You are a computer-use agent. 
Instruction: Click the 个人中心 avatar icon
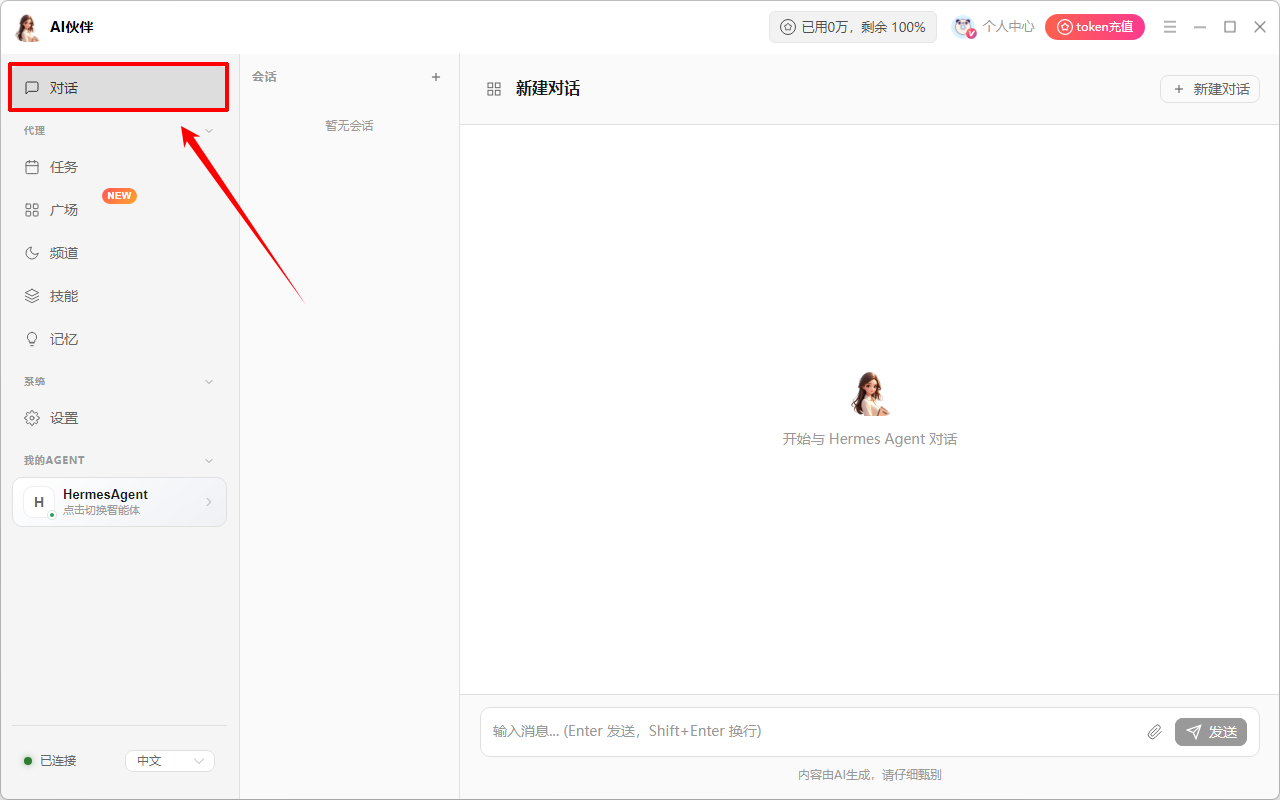tap(964, 27)
